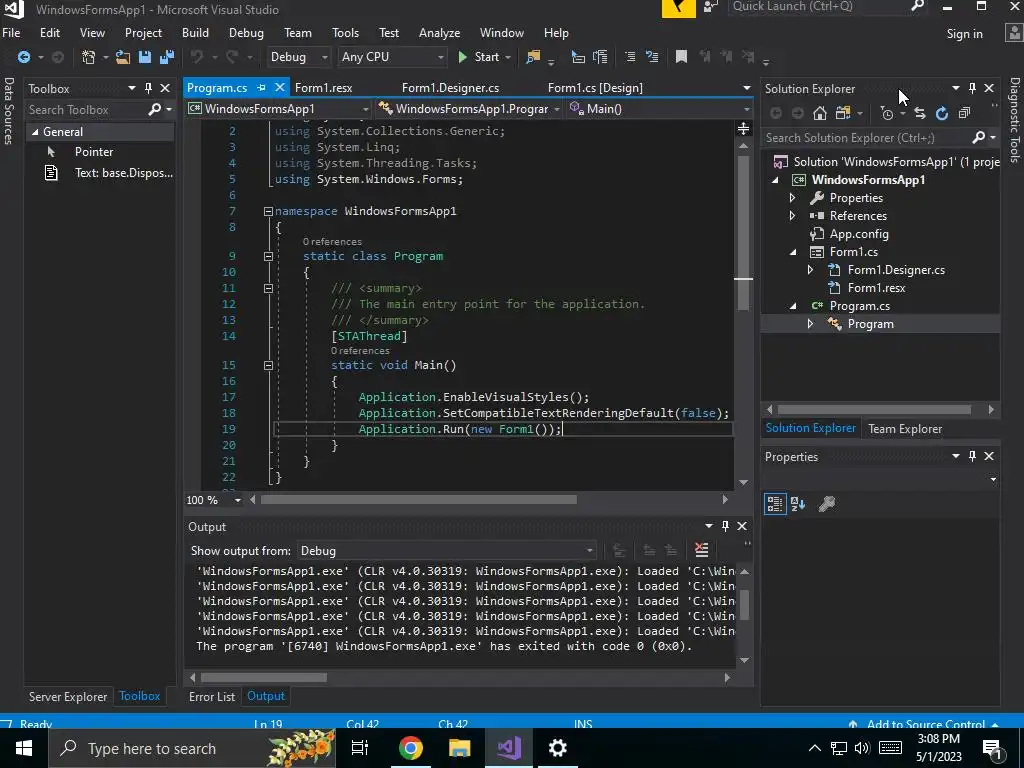Click the split editor icon above scrollbar
The height and width of the screenshot is (768, 1024).
(x=743, y=129)
